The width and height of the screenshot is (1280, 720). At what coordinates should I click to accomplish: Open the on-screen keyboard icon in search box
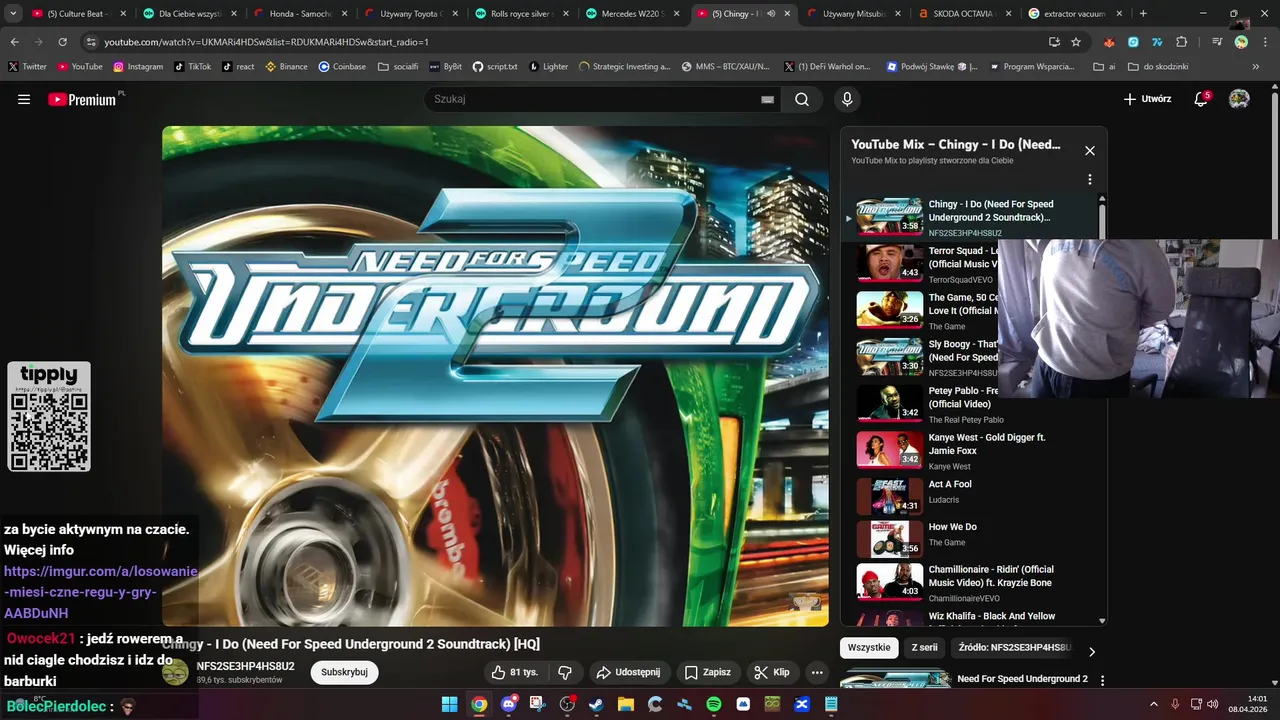click(767, 99)
